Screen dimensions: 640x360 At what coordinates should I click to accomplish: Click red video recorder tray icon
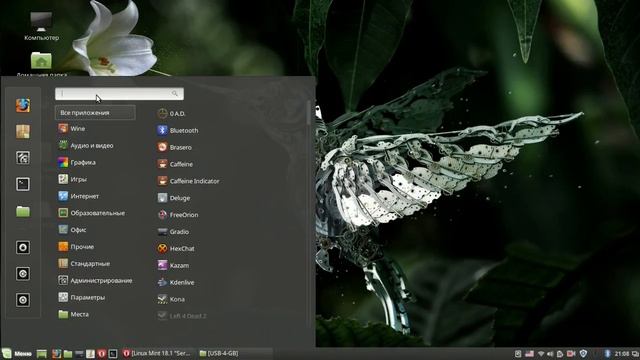[571, 353]
